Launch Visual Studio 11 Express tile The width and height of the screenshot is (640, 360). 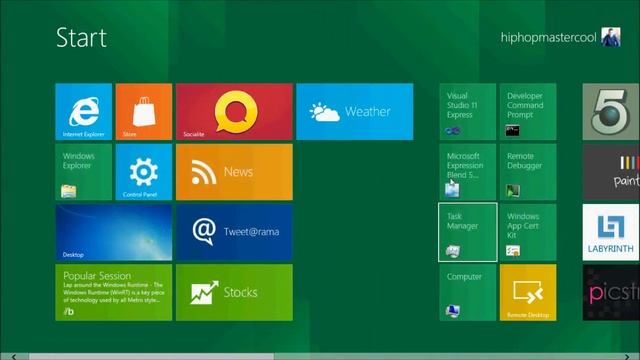468,111
